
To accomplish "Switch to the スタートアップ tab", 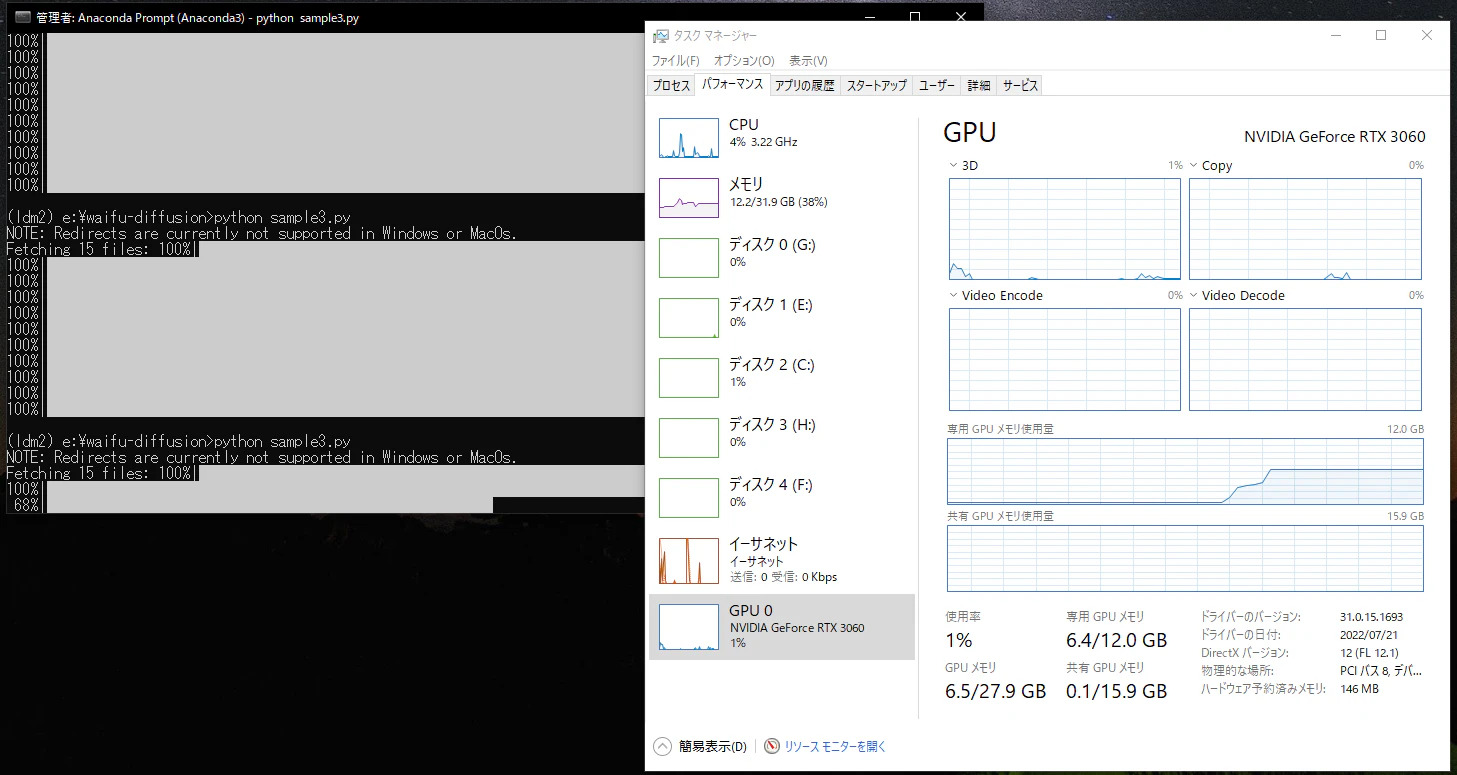I will click(877, 86).
